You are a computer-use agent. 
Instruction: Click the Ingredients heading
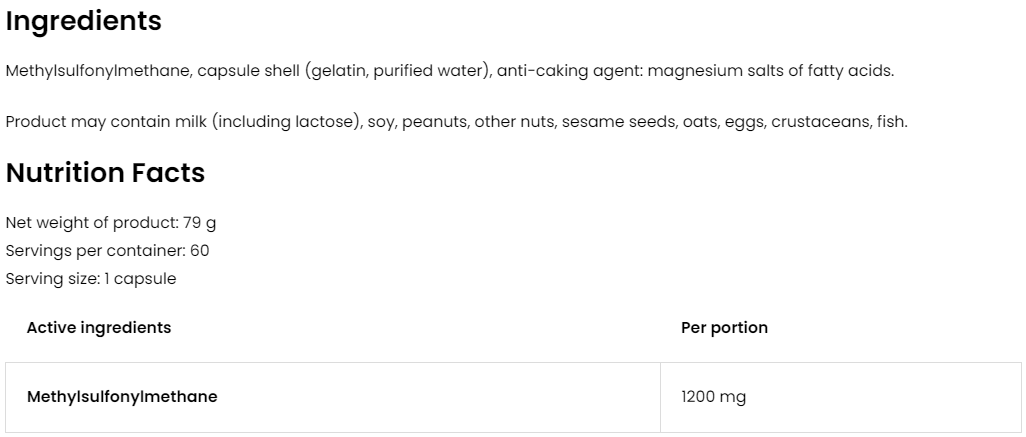point(84,21)
